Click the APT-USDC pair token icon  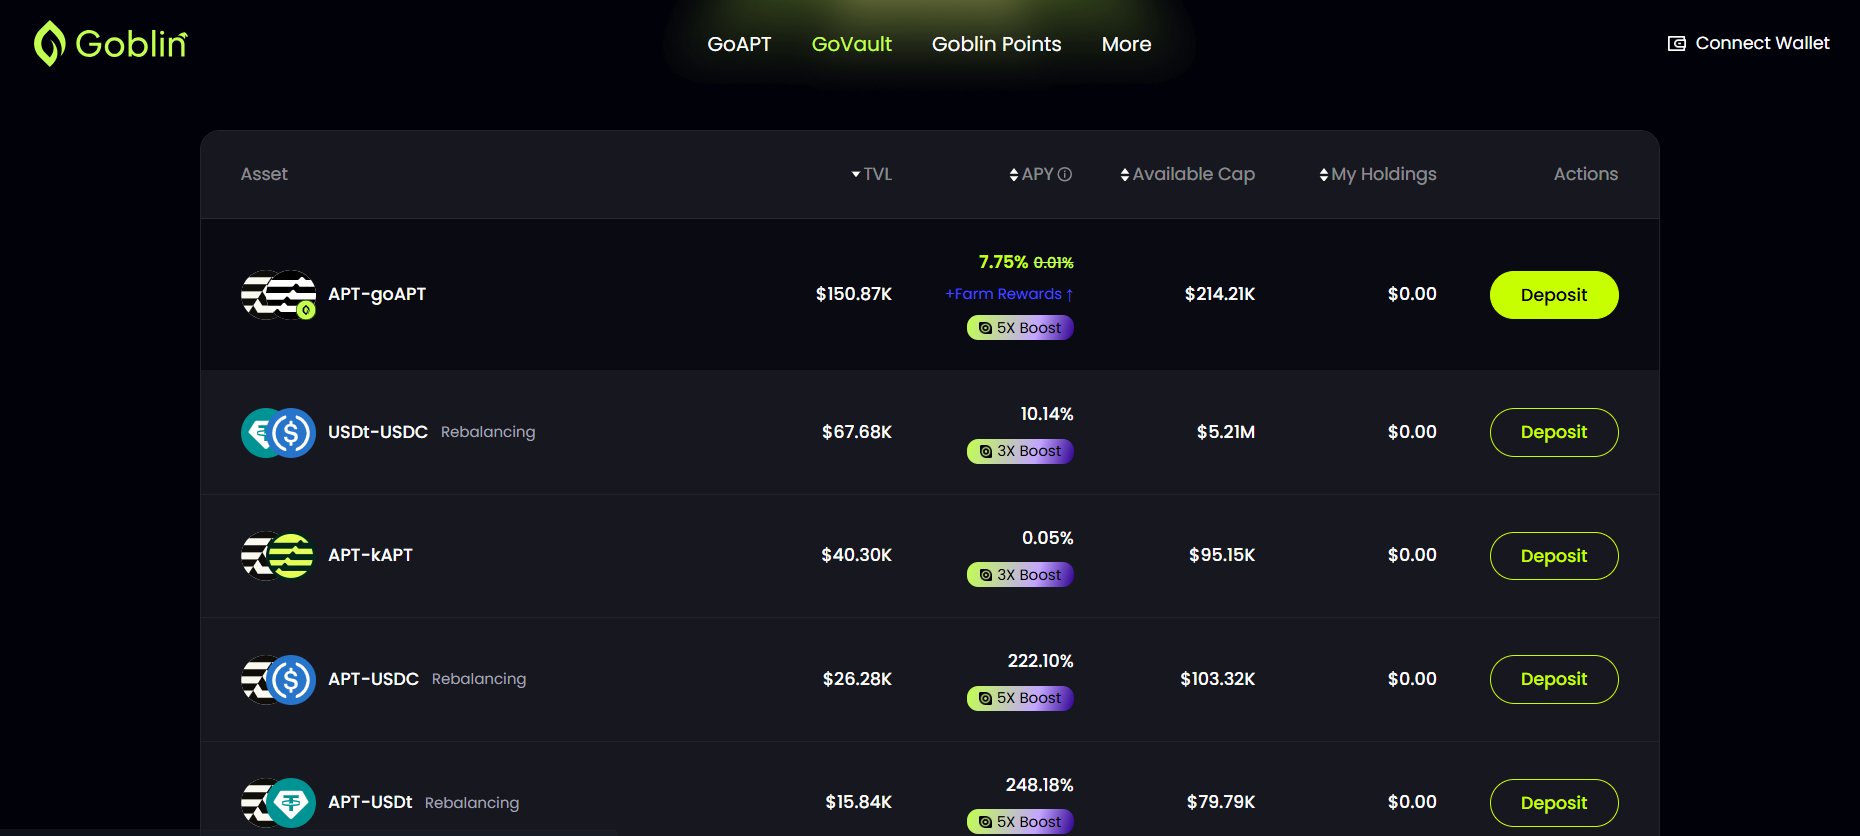point(278,680)
